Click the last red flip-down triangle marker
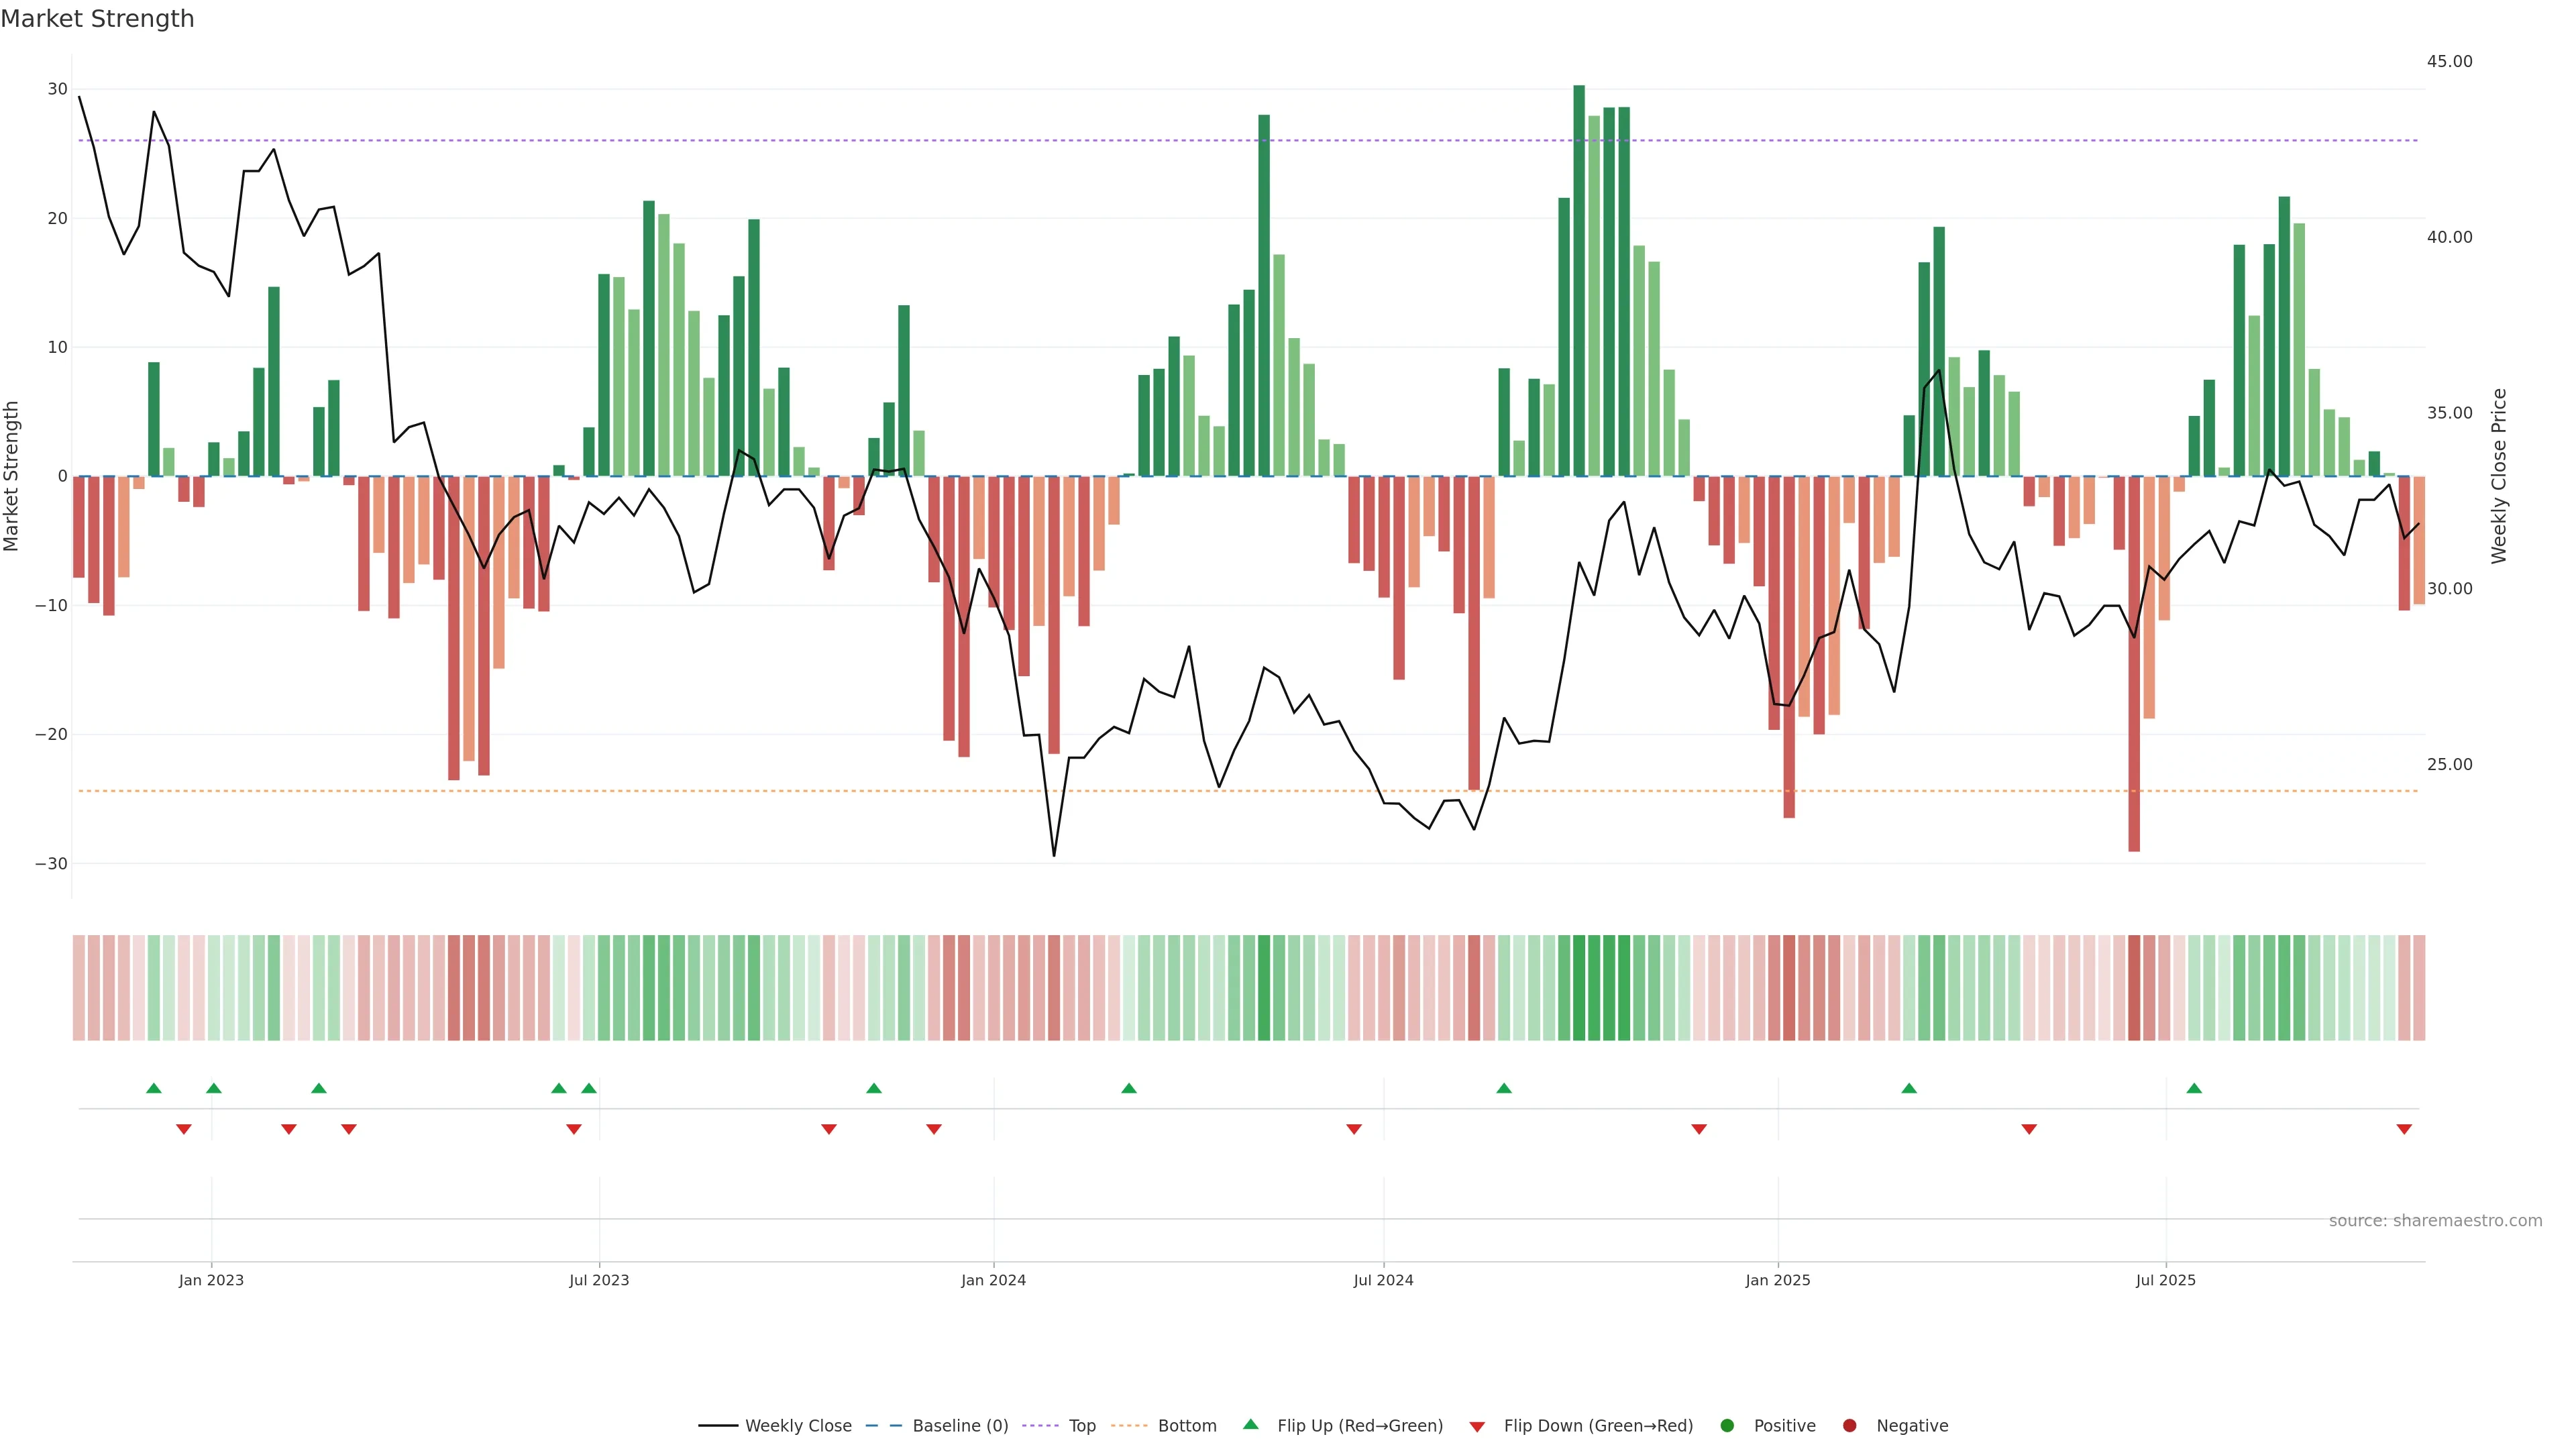 pyautogui.click(x=2404, y=1129)
